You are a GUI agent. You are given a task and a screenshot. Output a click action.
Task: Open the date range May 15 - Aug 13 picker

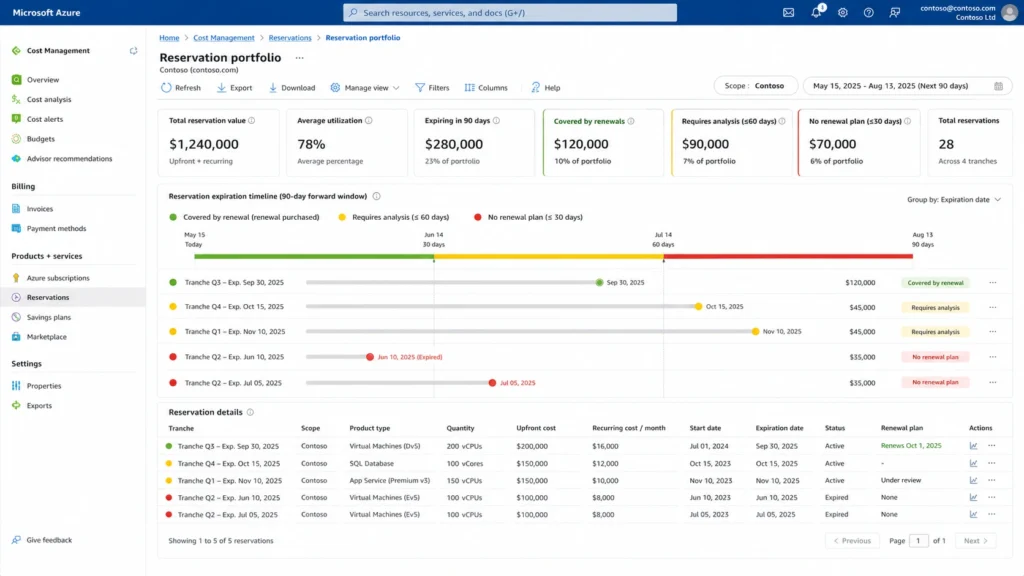(x=907, y=86)
